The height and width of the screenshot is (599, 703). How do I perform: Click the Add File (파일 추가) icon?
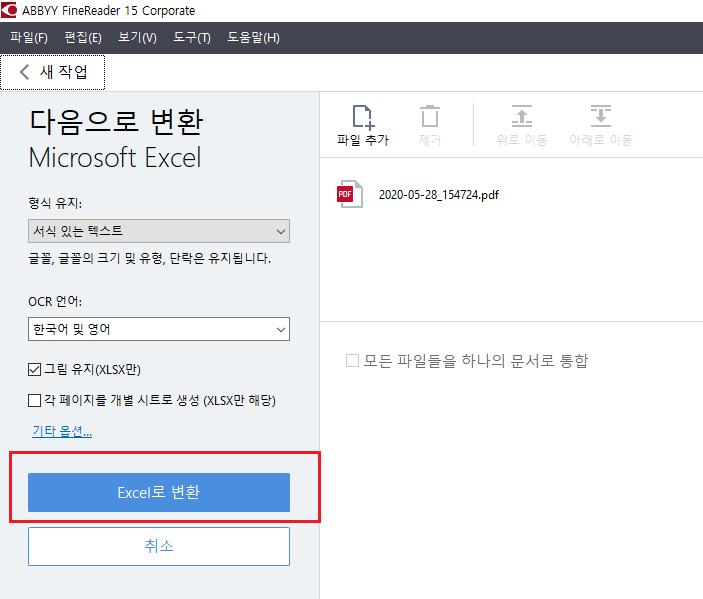[362, 117]
